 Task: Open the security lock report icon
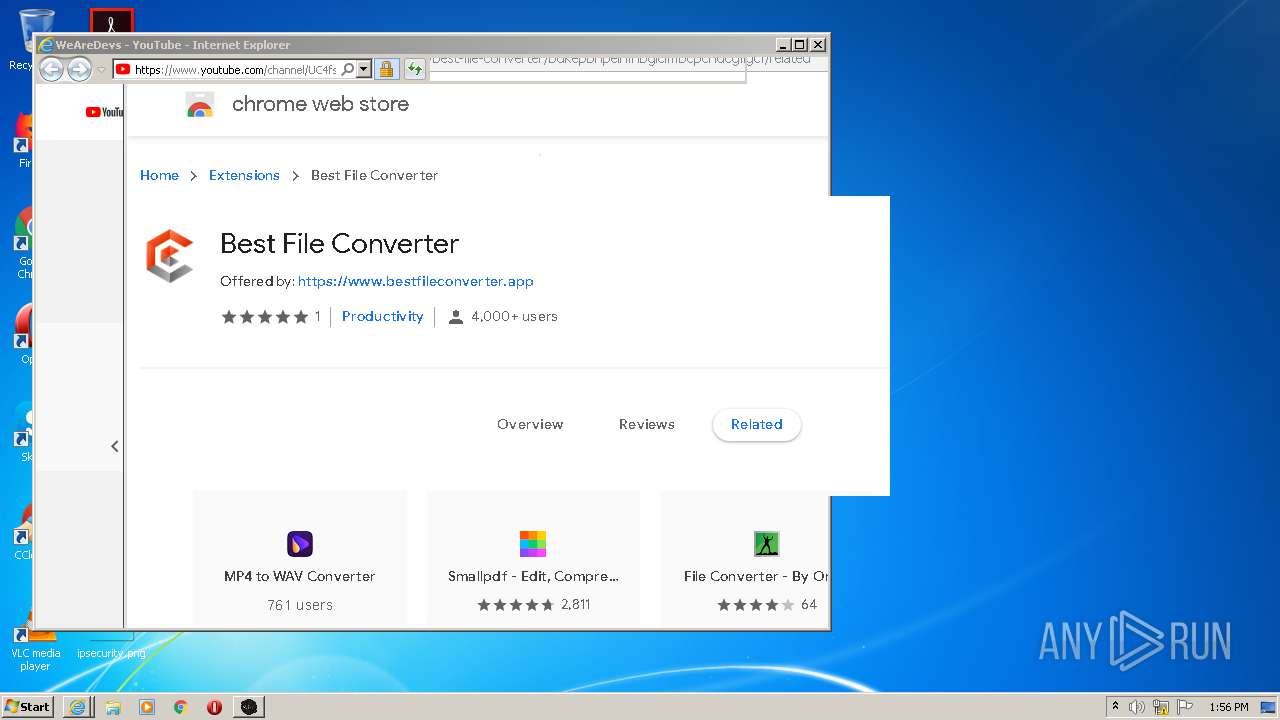click(386, 69)
